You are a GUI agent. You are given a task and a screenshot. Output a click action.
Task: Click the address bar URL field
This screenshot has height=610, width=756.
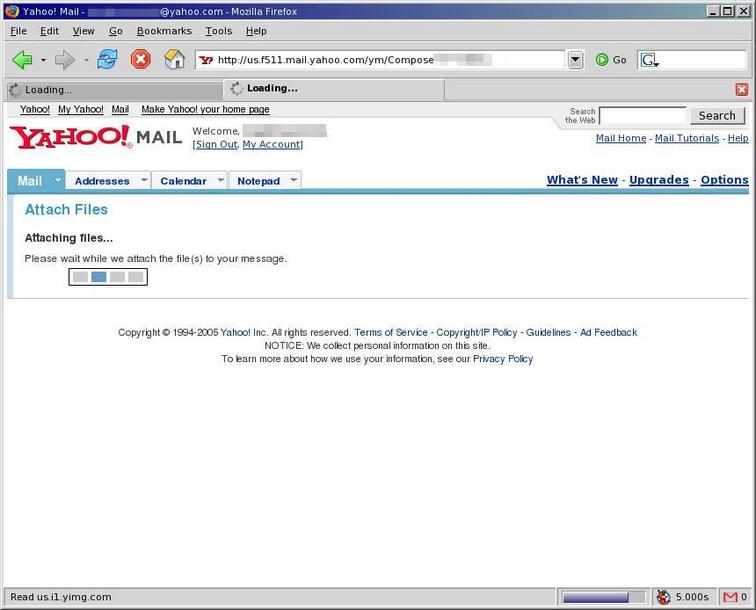[379, 60]
